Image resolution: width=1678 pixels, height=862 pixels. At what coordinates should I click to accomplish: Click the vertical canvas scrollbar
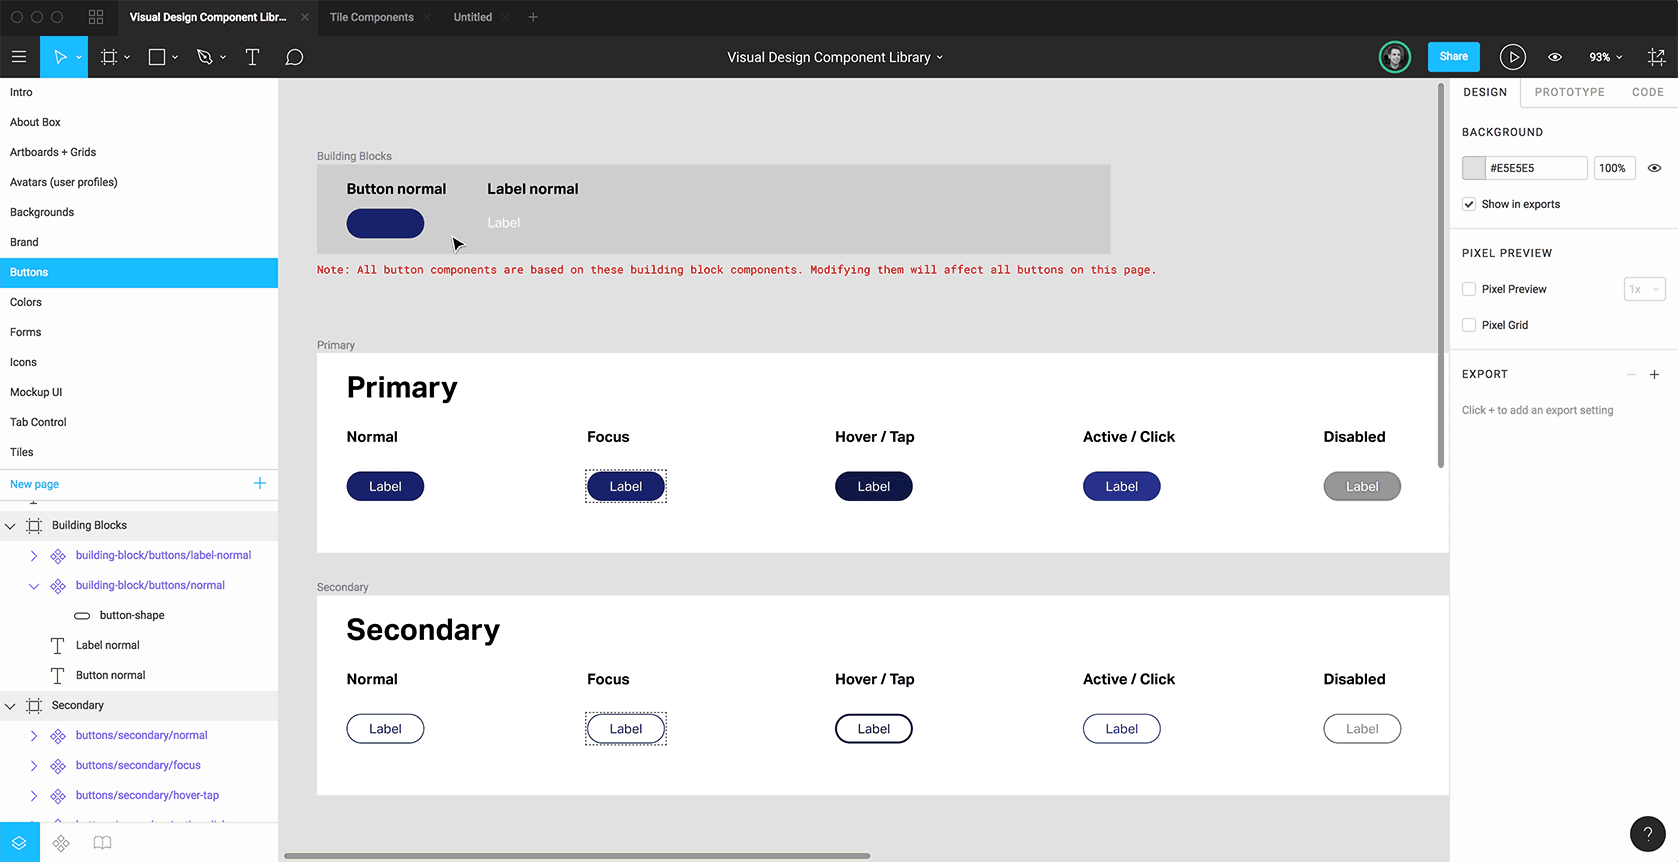(1441, 275)
